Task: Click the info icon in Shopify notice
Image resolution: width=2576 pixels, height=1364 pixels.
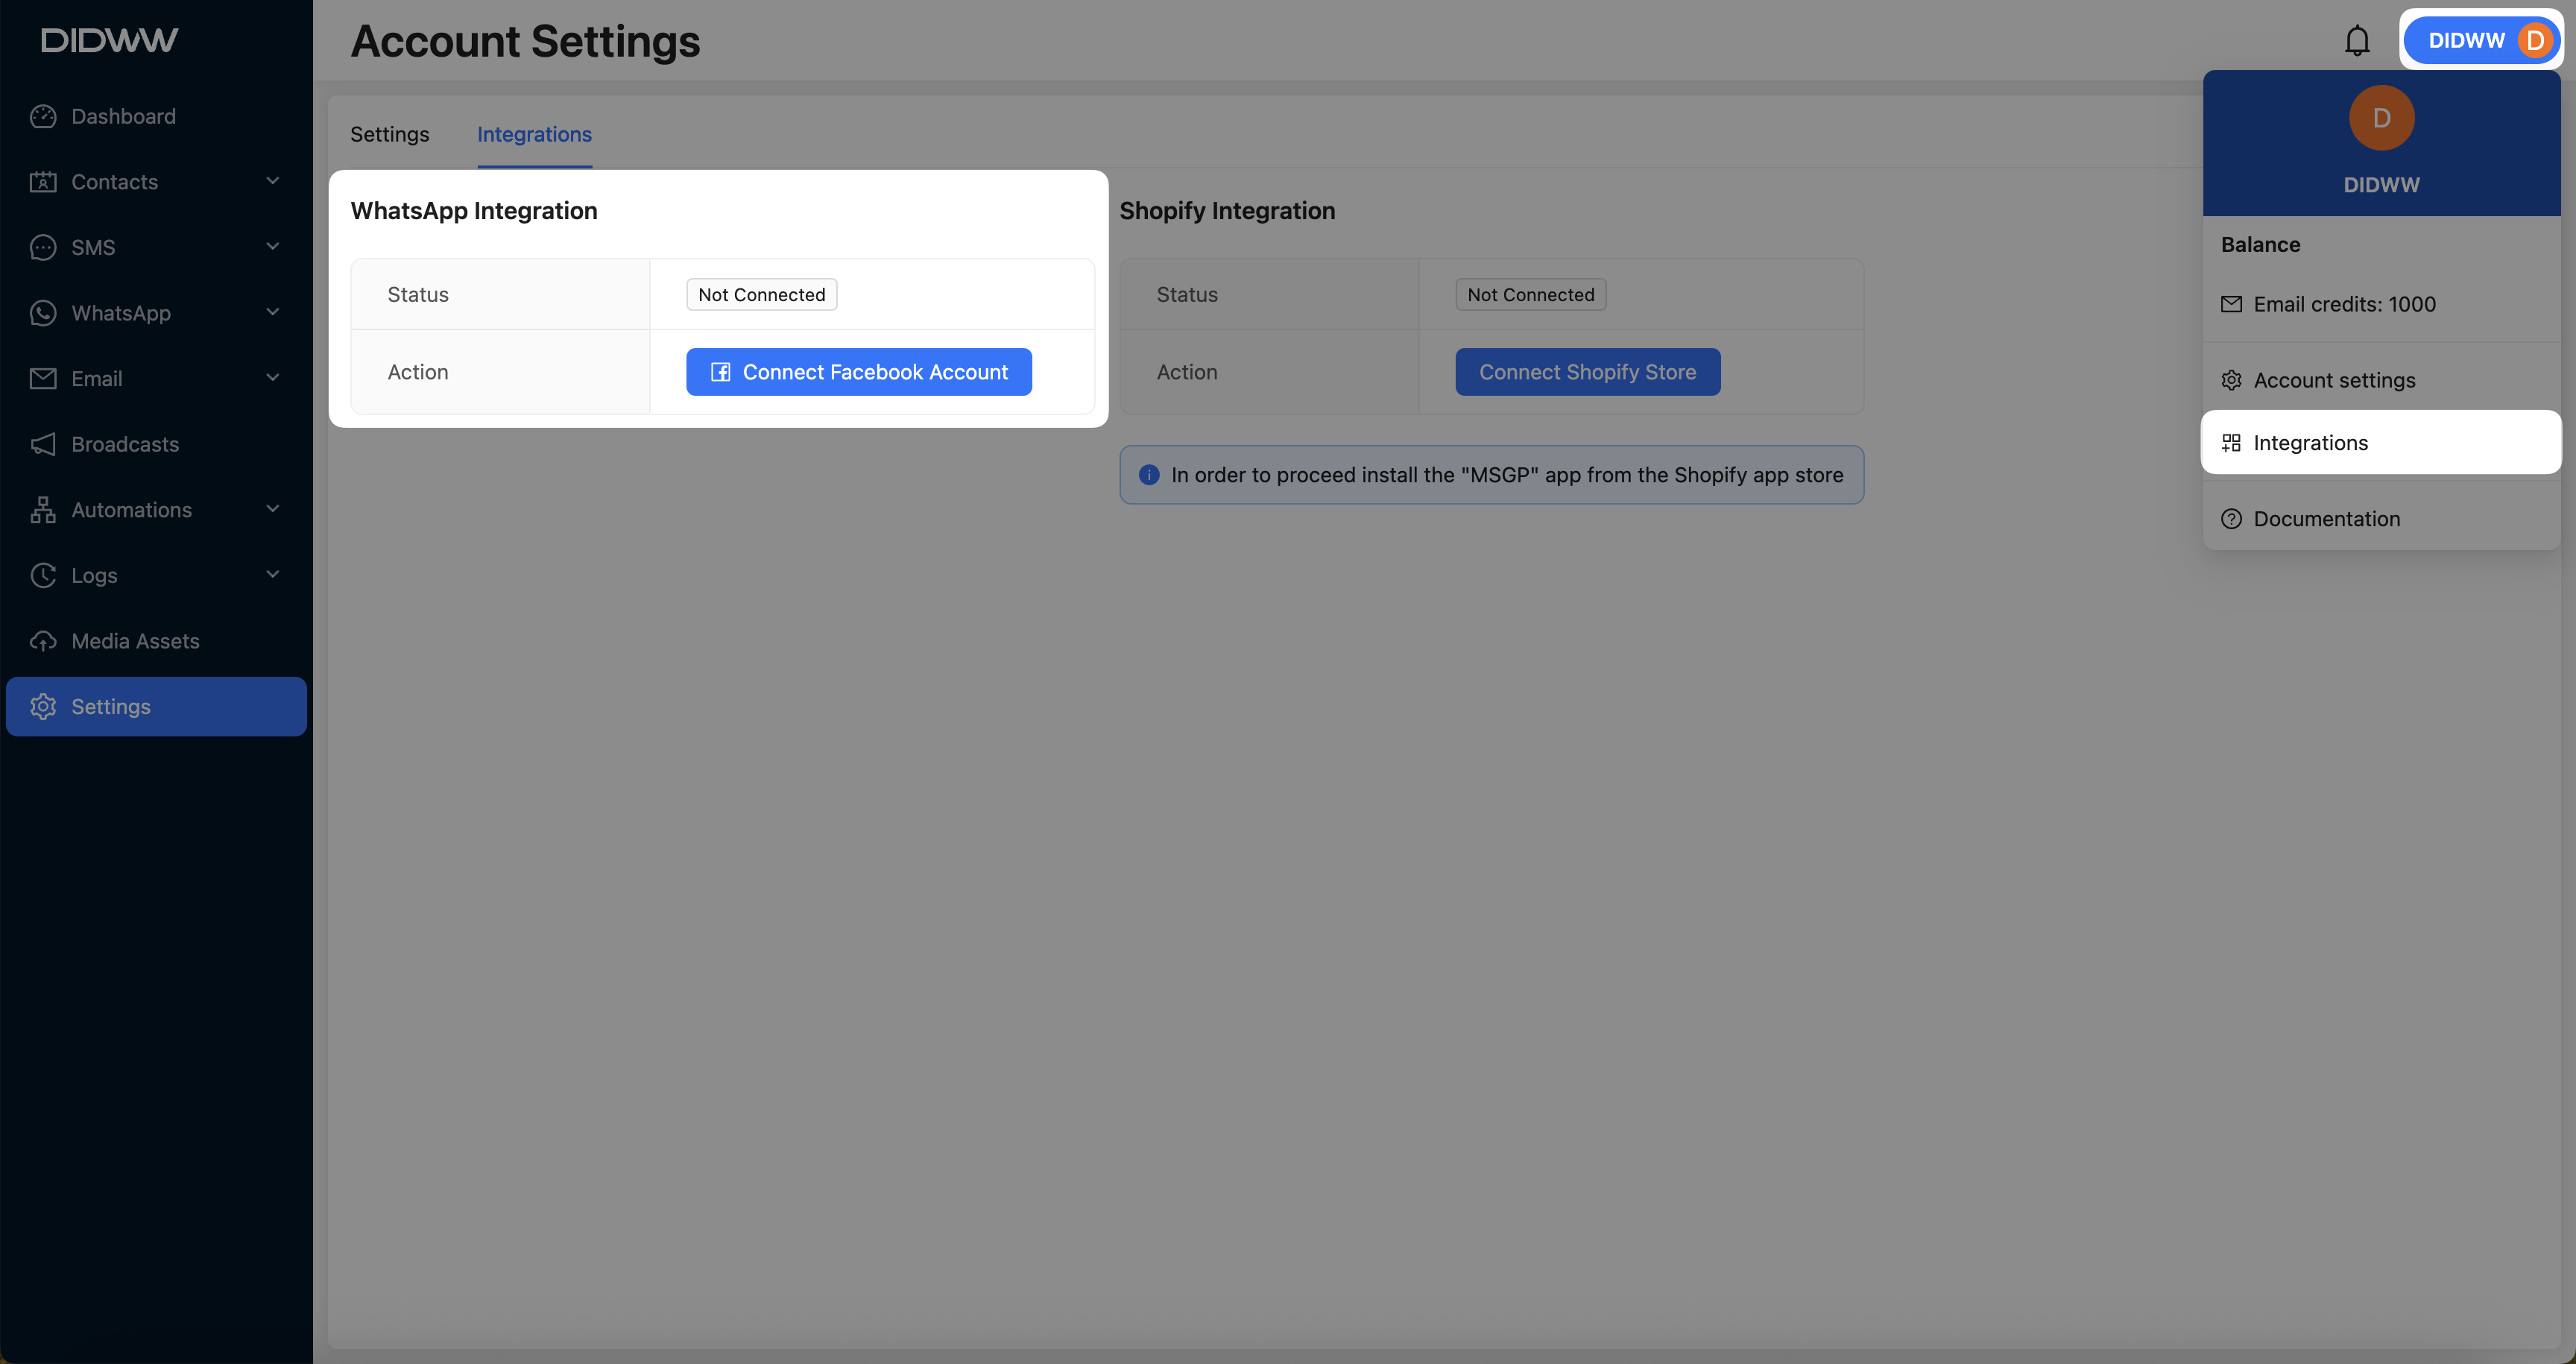Action: click(x=1149, y=475)
